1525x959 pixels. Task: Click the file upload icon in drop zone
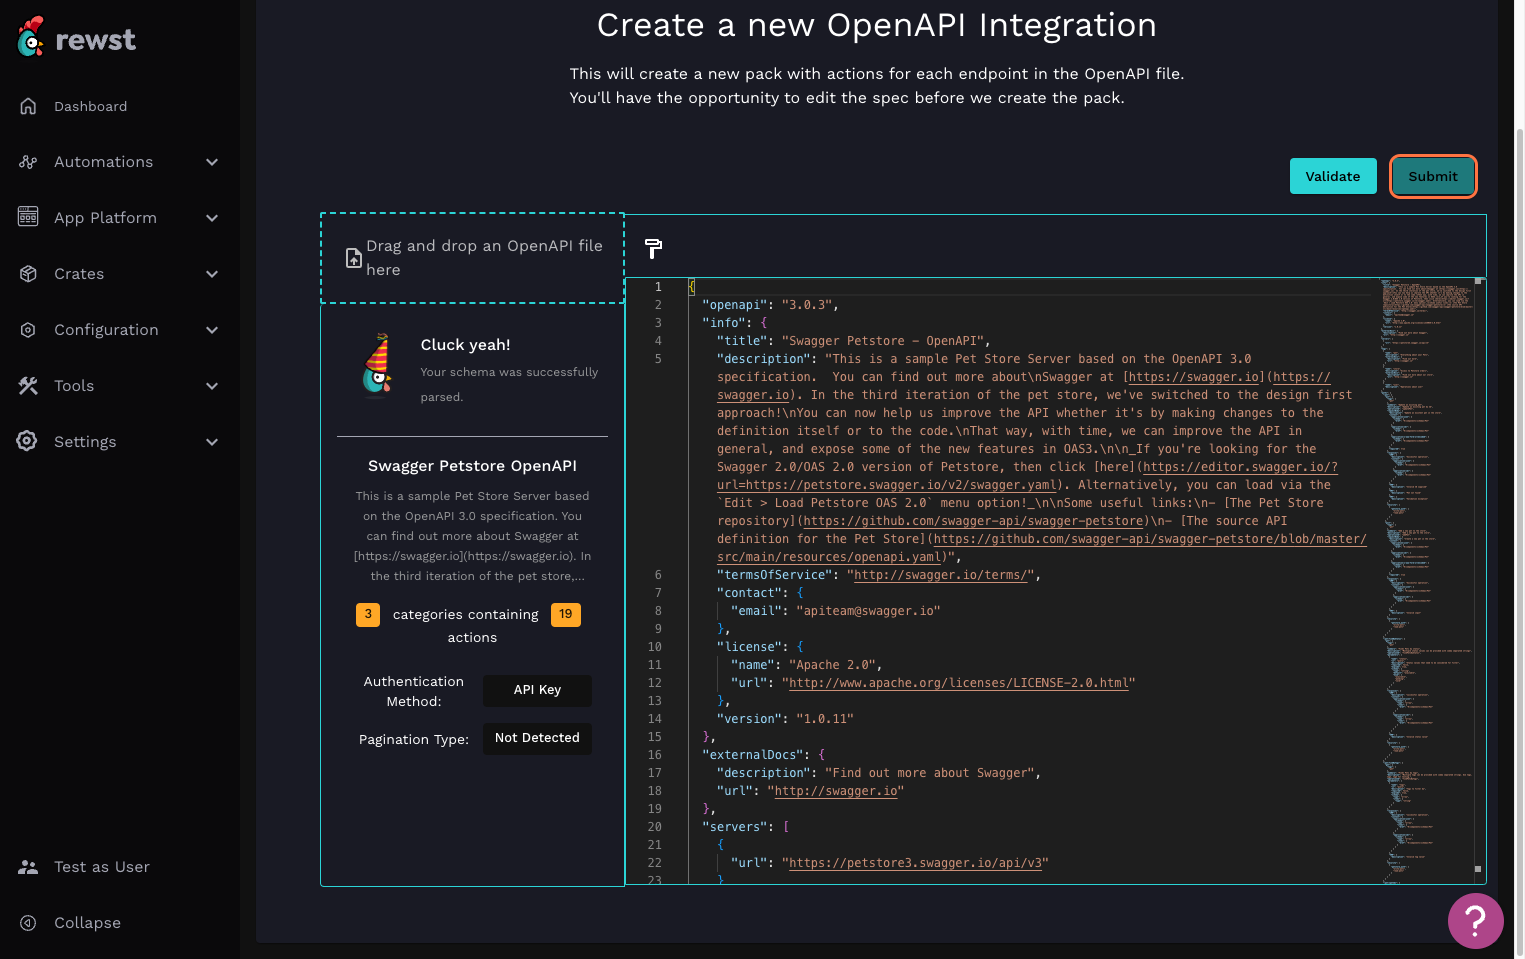tap(353, 258)
